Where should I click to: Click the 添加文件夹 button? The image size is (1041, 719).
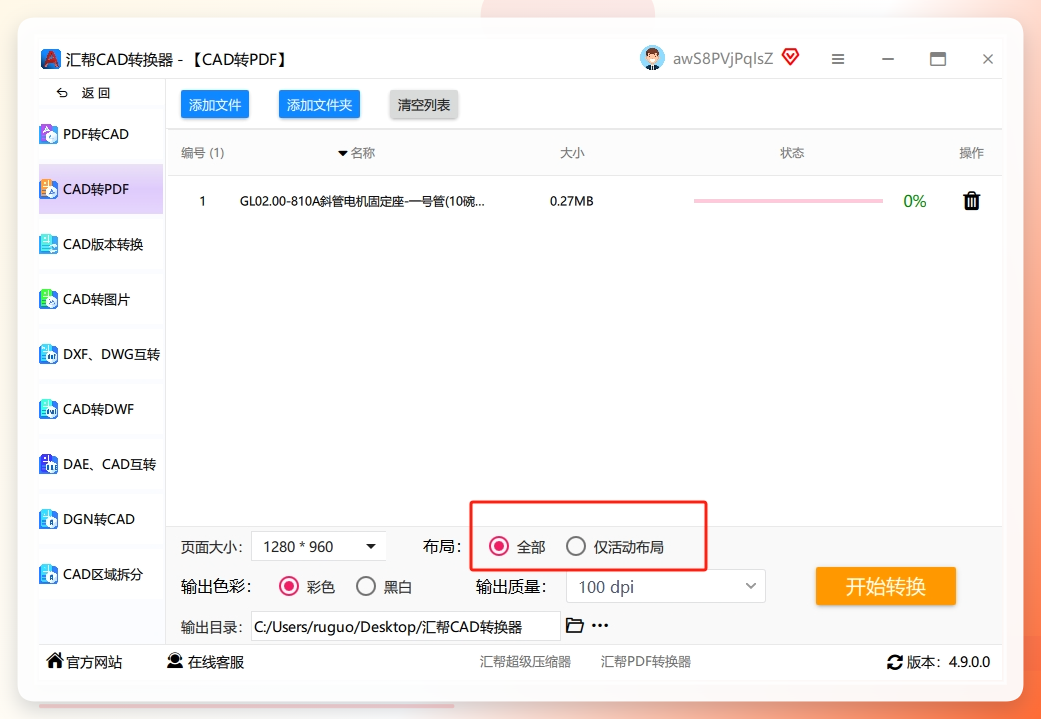click(319, 104)
